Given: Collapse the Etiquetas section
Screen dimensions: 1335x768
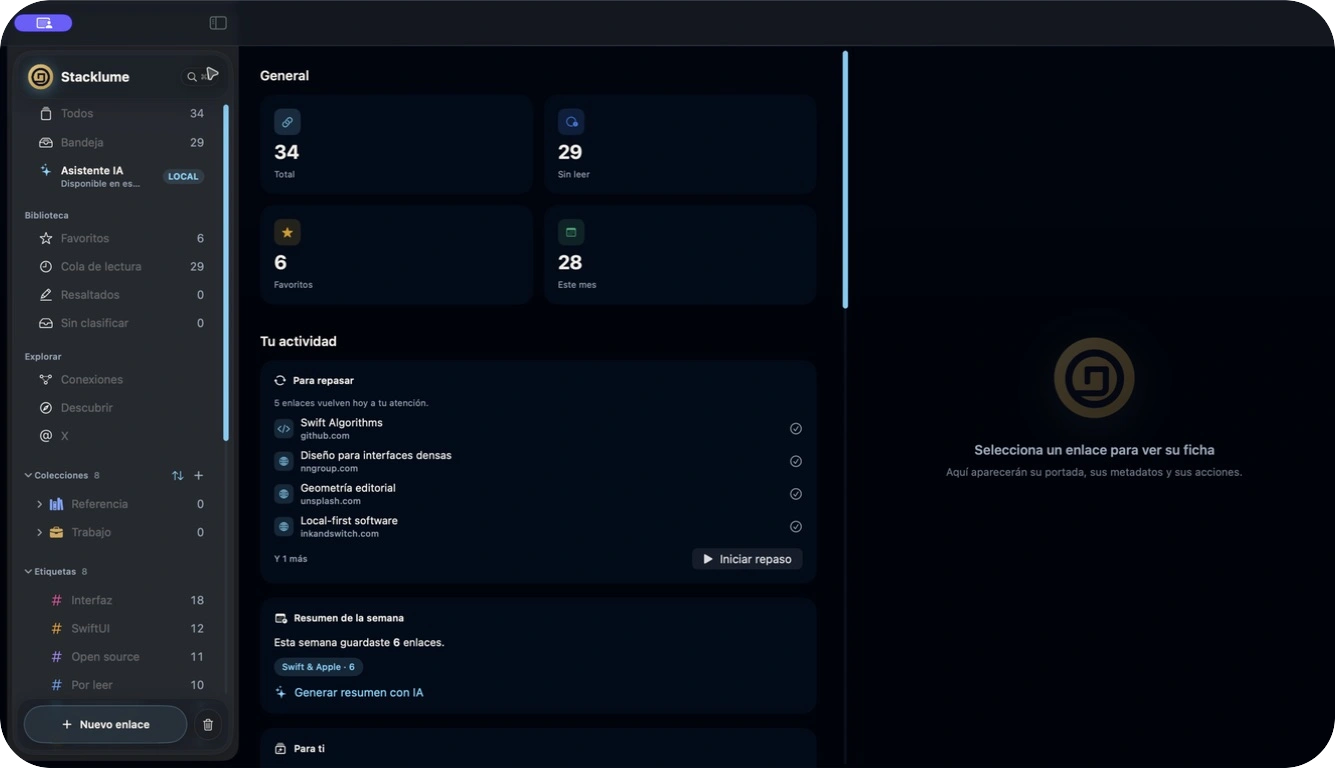Looking at the screenshot, I should click(28, 572).
